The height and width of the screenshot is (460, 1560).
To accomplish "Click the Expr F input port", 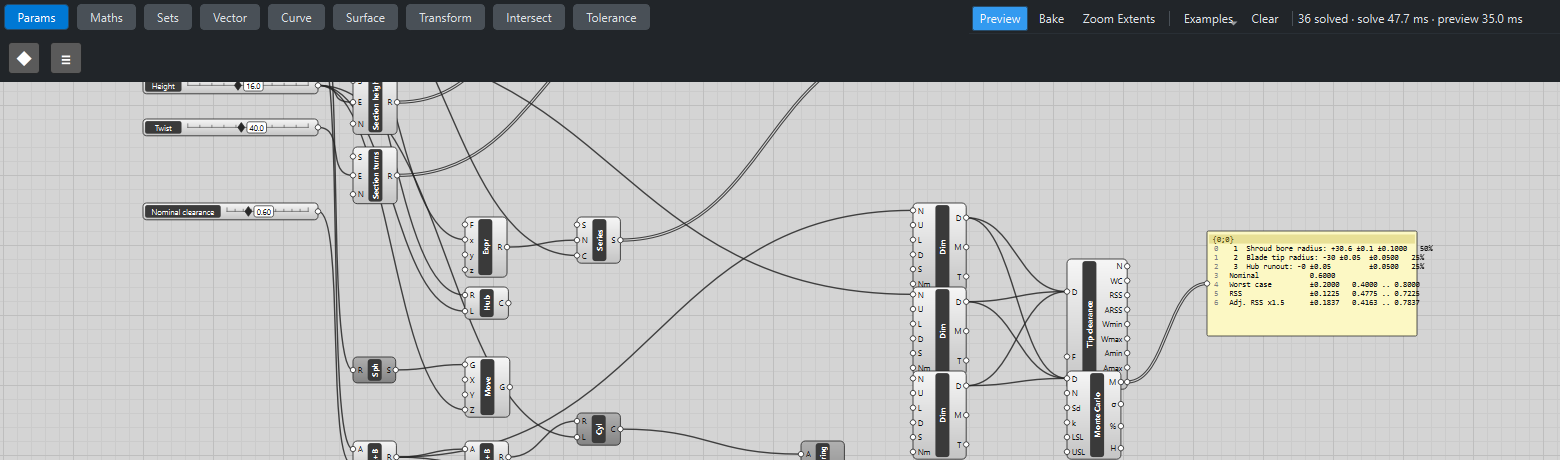I will pos(464,225).
